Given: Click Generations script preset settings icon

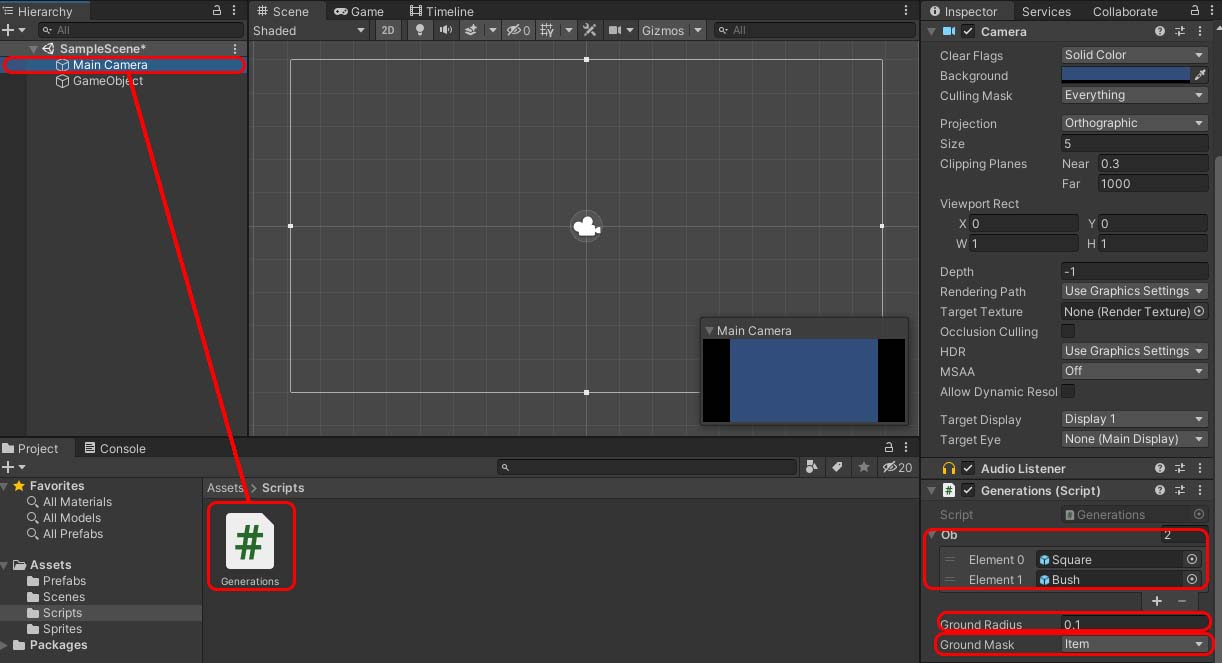Looking at the screenshot, I should 1180,490.
